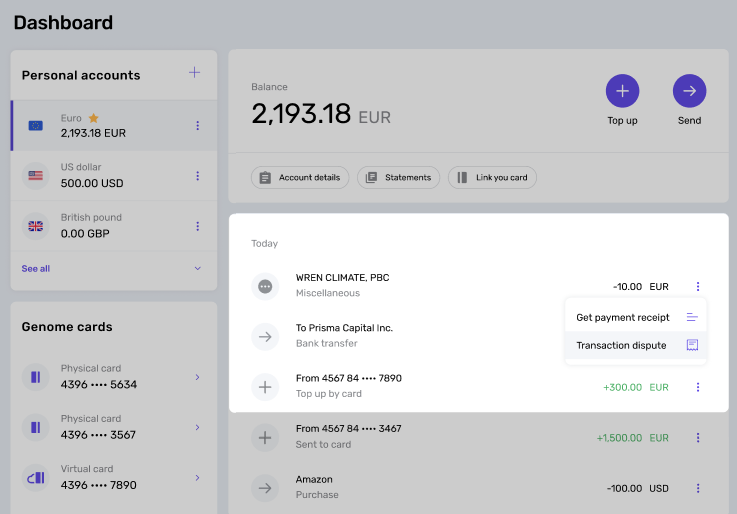Add a new personal account with plus icon
Screen dimensions: 737x514
(194, 72)
